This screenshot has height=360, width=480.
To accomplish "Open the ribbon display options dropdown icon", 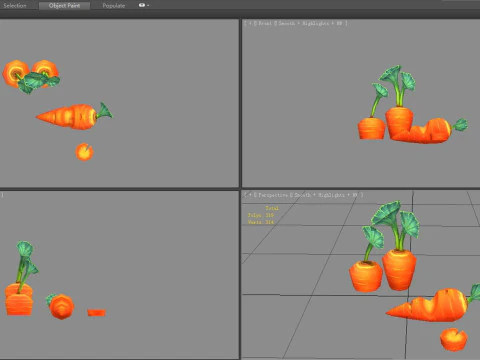I will click(x=143, y=5).
